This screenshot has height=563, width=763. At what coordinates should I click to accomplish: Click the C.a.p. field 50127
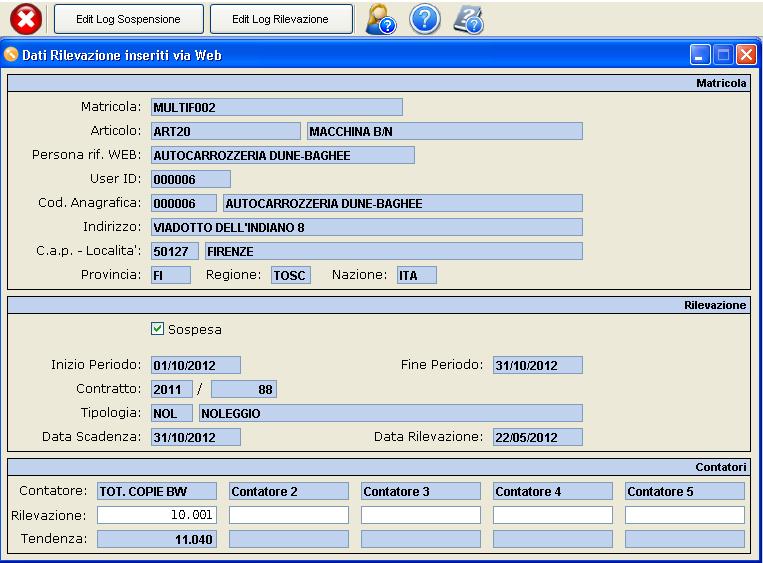click(x=175, y=251)
